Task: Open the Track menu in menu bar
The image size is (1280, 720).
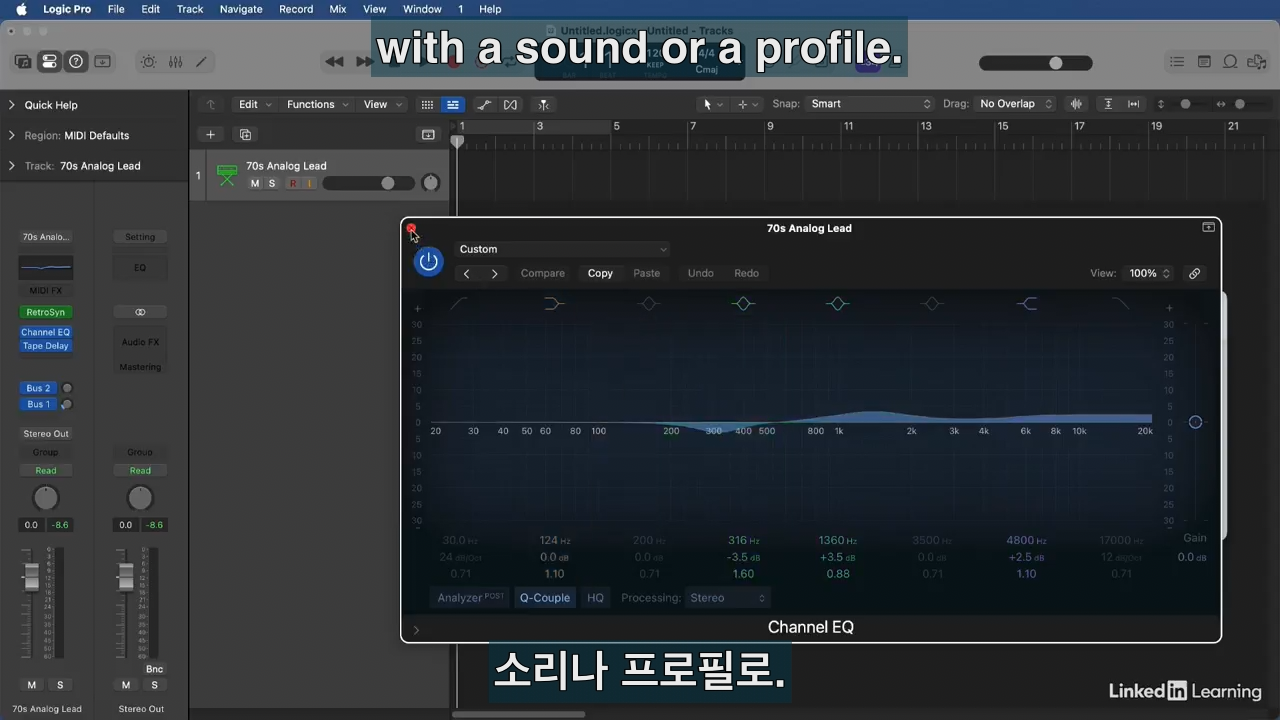Action: [x=190, y=9]
